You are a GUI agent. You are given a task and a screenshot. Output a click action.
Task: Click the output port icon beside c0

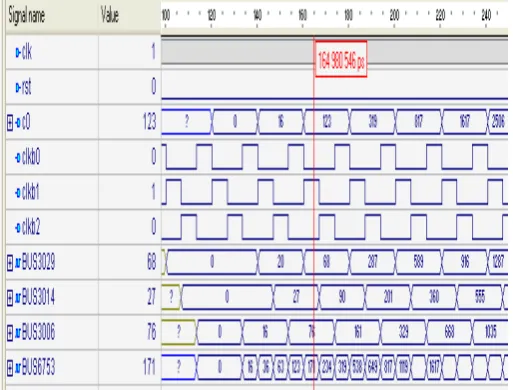pyautogui.click(x=18, y=122)
